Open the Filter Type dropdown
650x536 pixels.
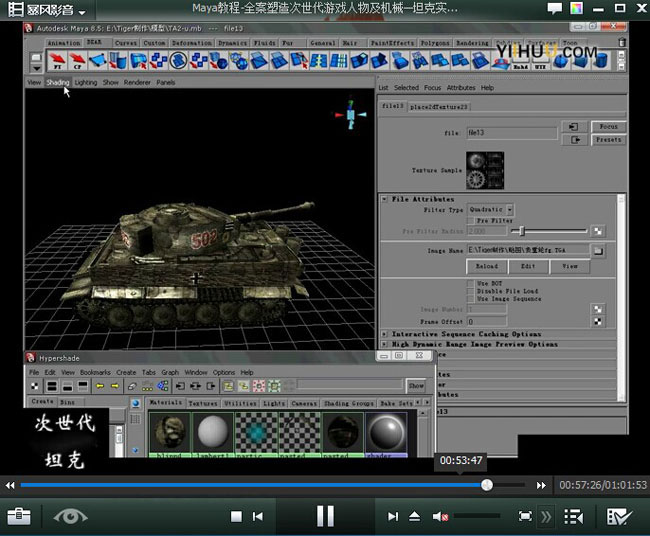(x=490, y=209)
